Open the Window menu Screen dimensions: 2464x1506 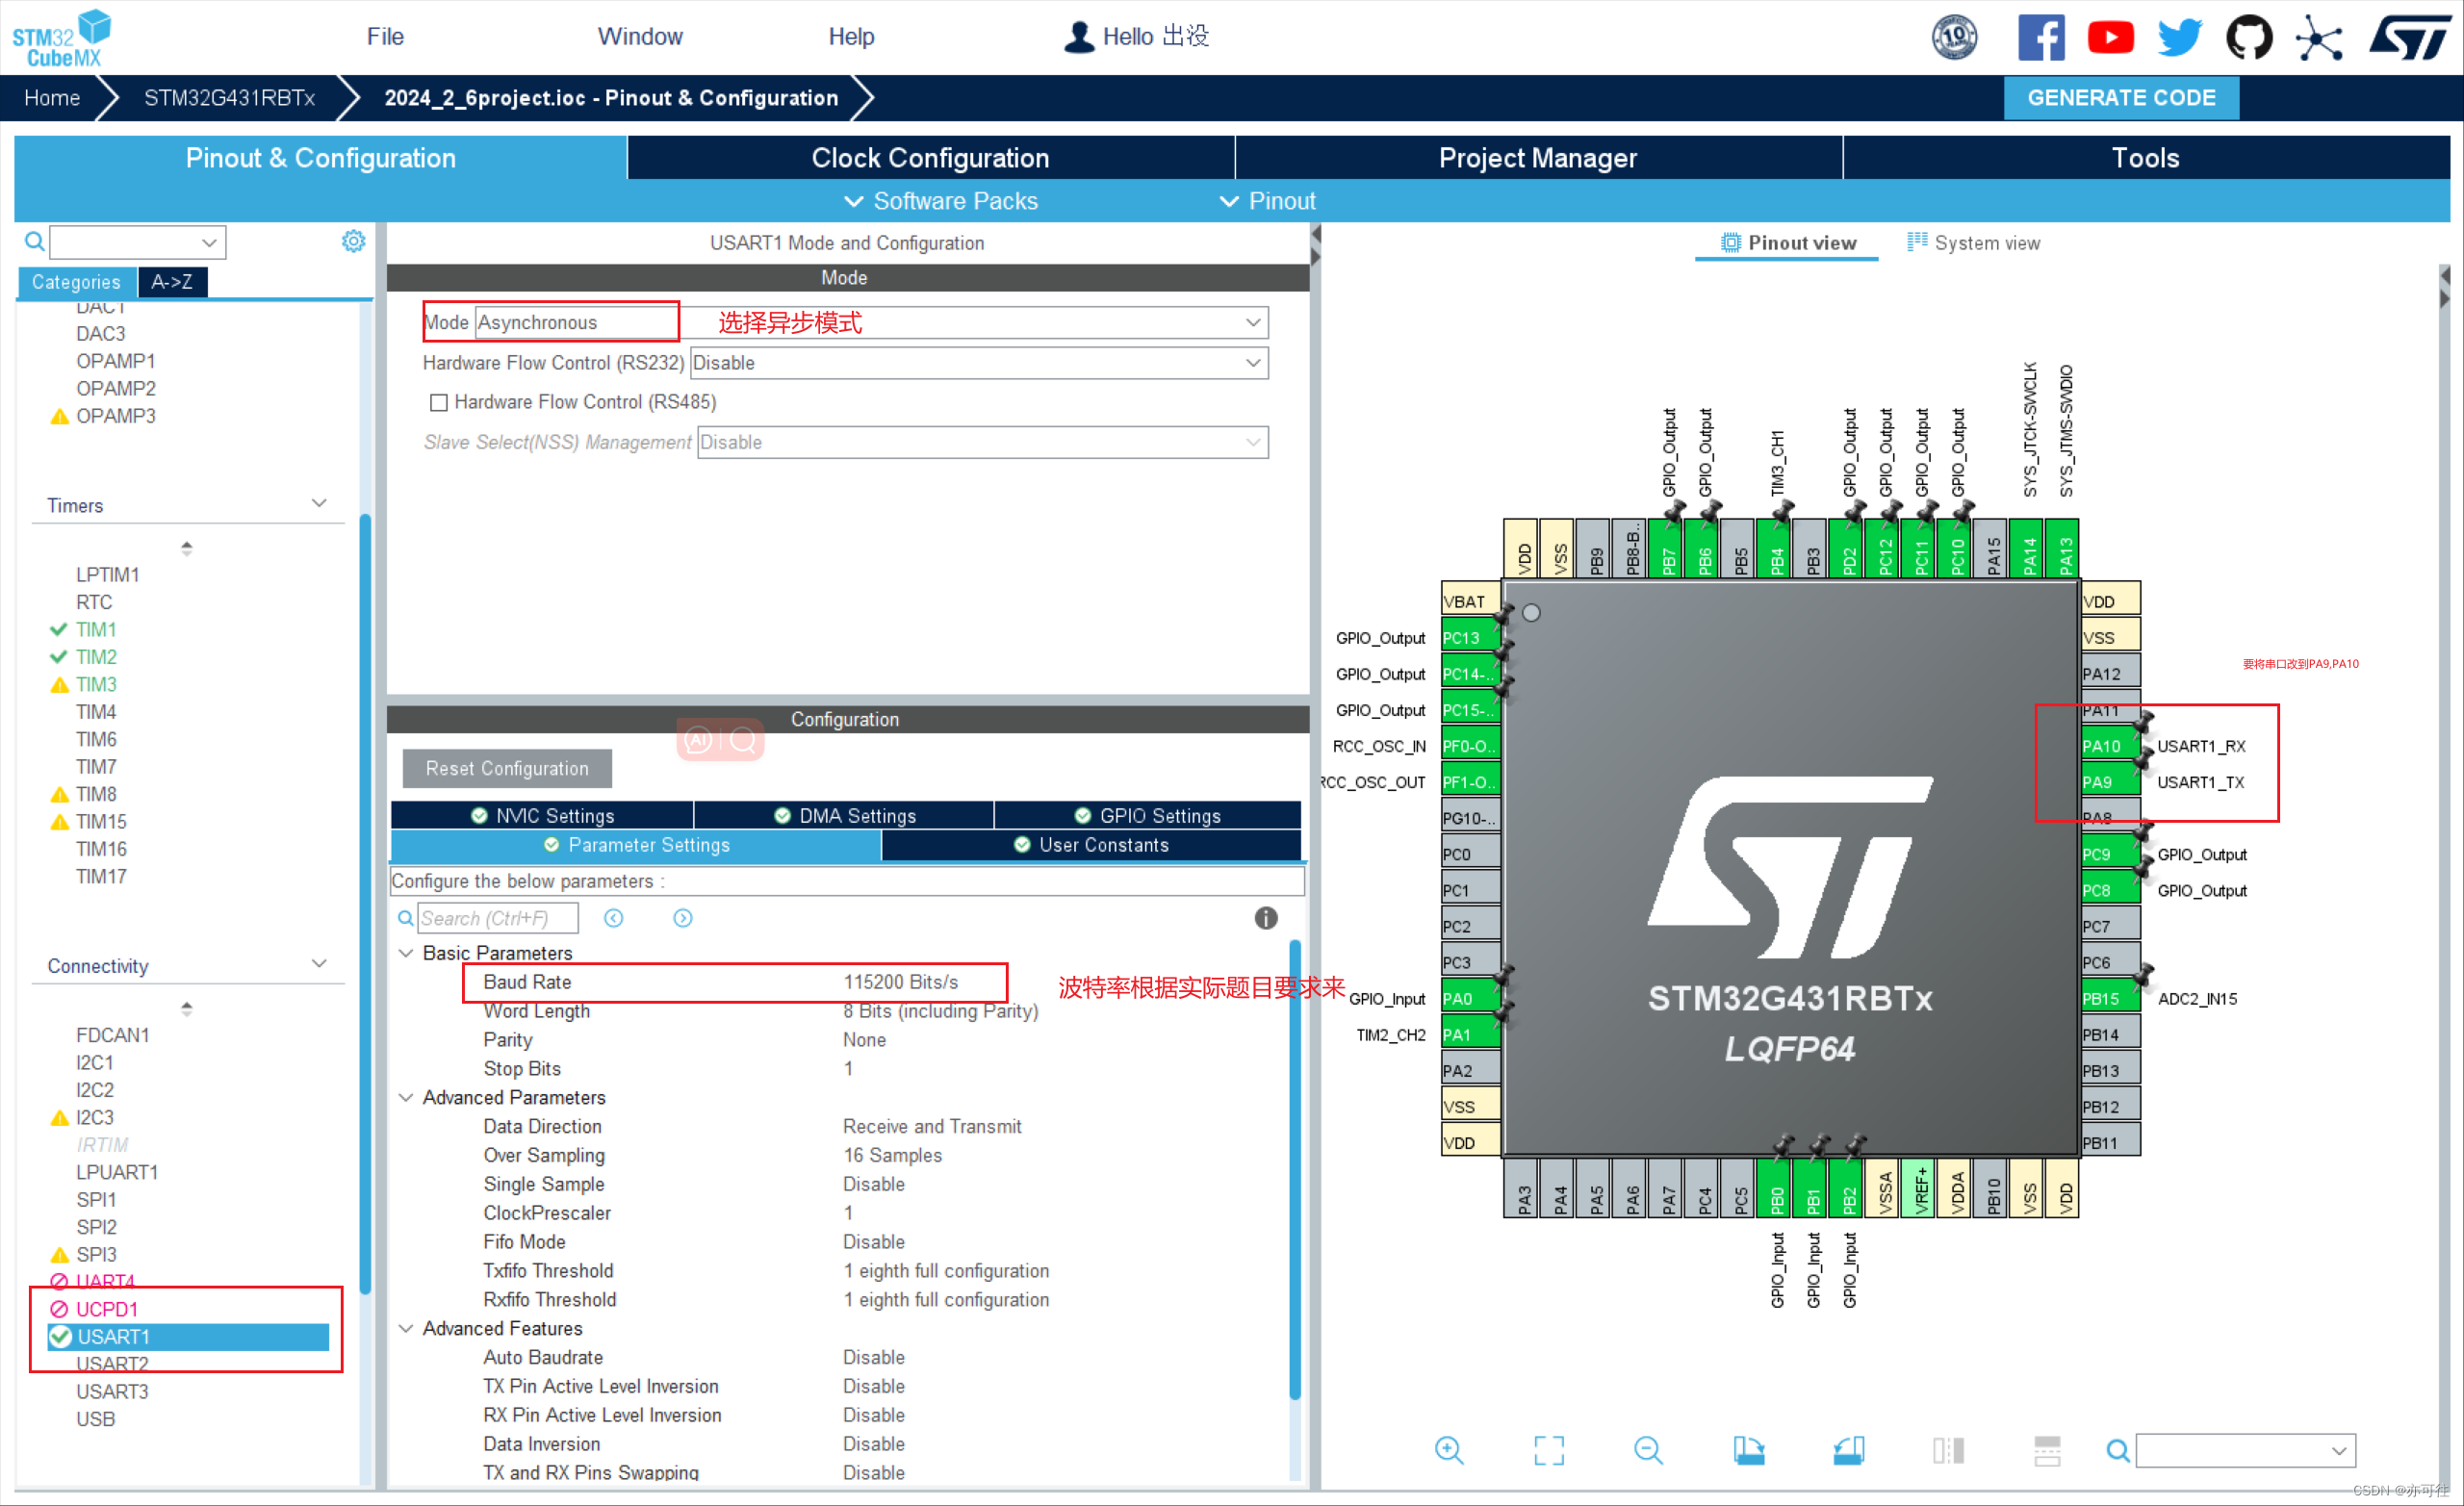pyautogui.click(x=640, y=37)
